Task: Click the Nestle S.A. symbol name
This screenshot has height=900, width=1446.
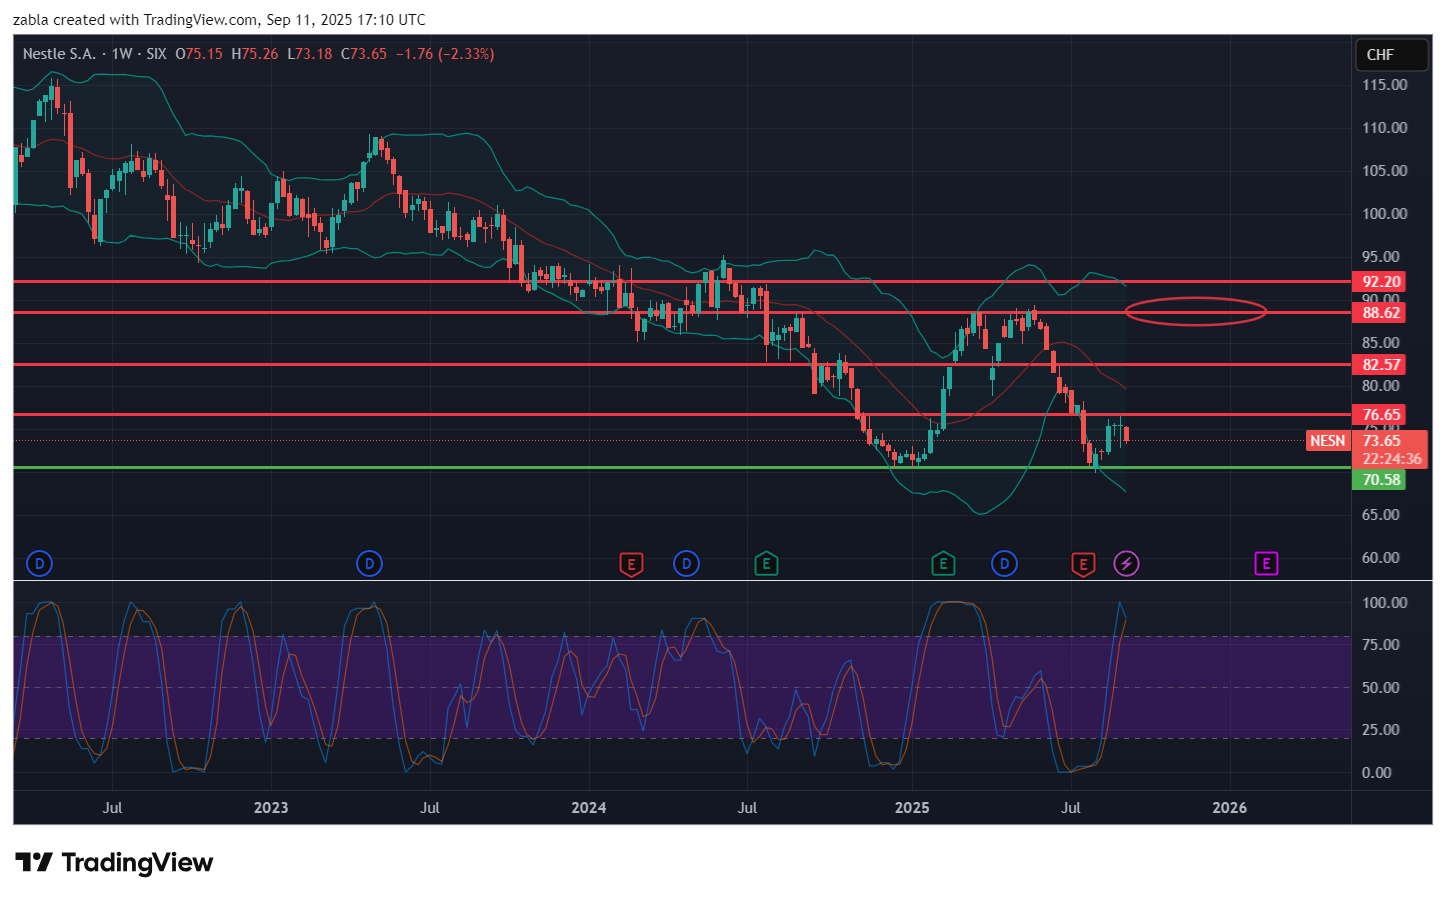Action: click(59, 54)
